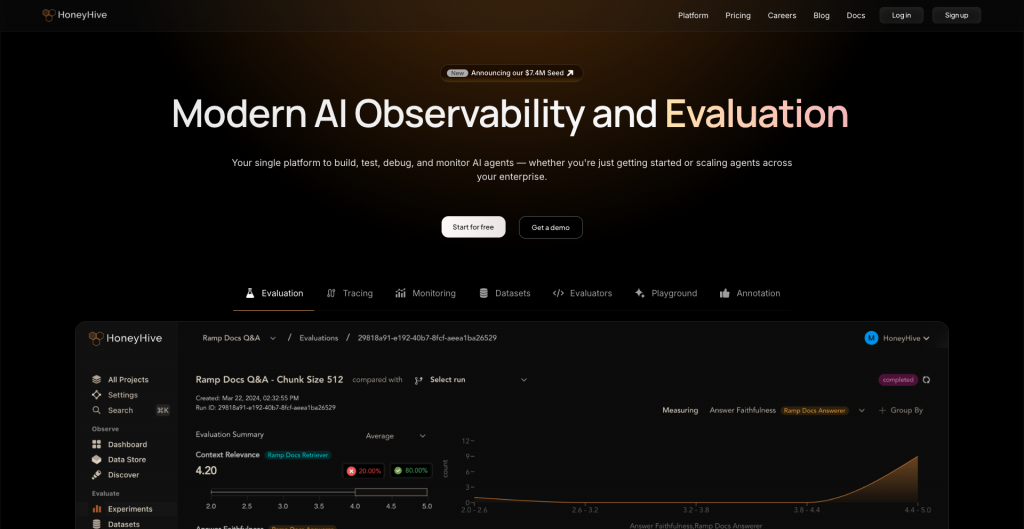Visit the Blog page
The width and height of the screenshot is (1024, 529).
[x=822, y=15]
